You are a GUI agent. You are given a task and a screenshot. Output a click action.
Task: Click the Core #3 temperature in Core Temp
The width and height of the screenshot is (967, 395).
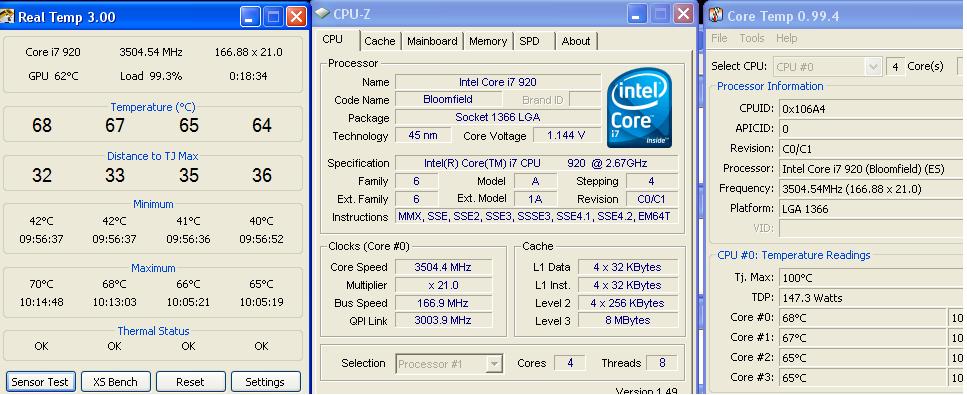pyautogui.click(x=862, y=377)
